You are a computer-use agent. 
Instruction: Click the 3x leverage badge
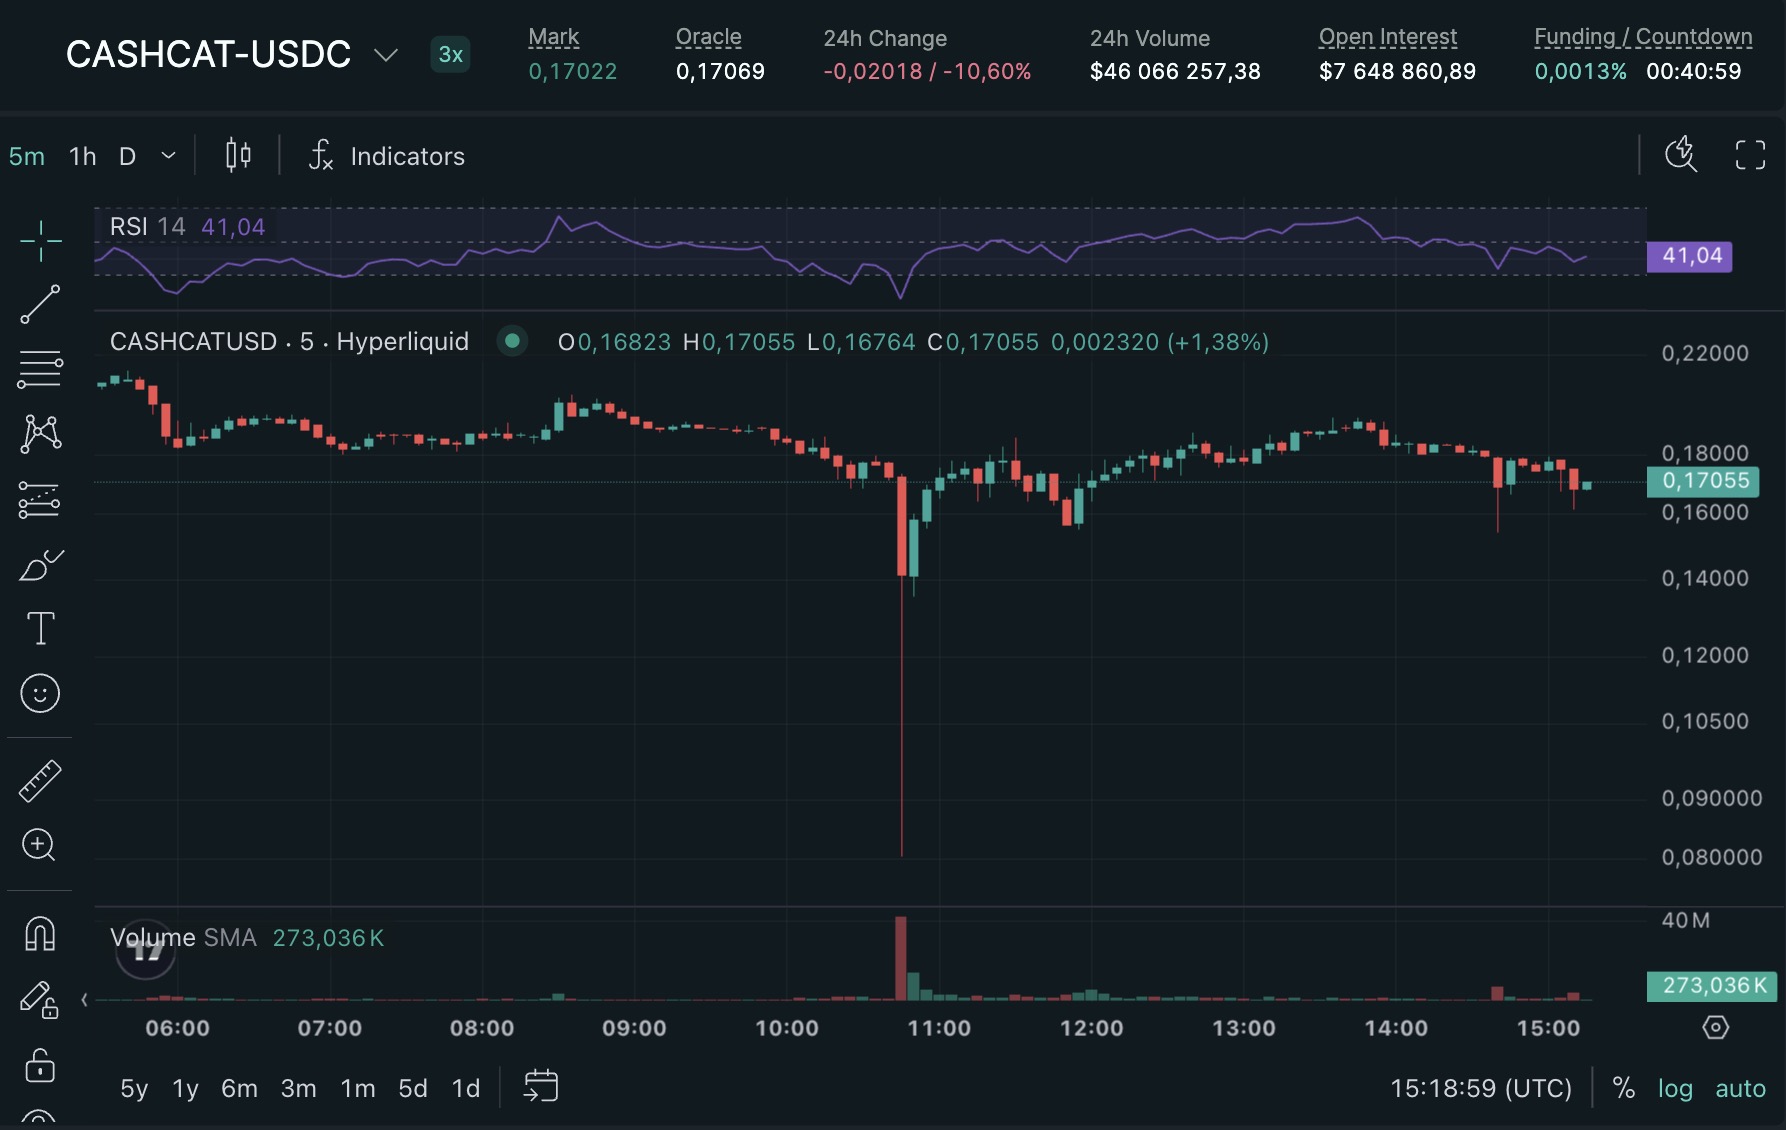(450, 54)
